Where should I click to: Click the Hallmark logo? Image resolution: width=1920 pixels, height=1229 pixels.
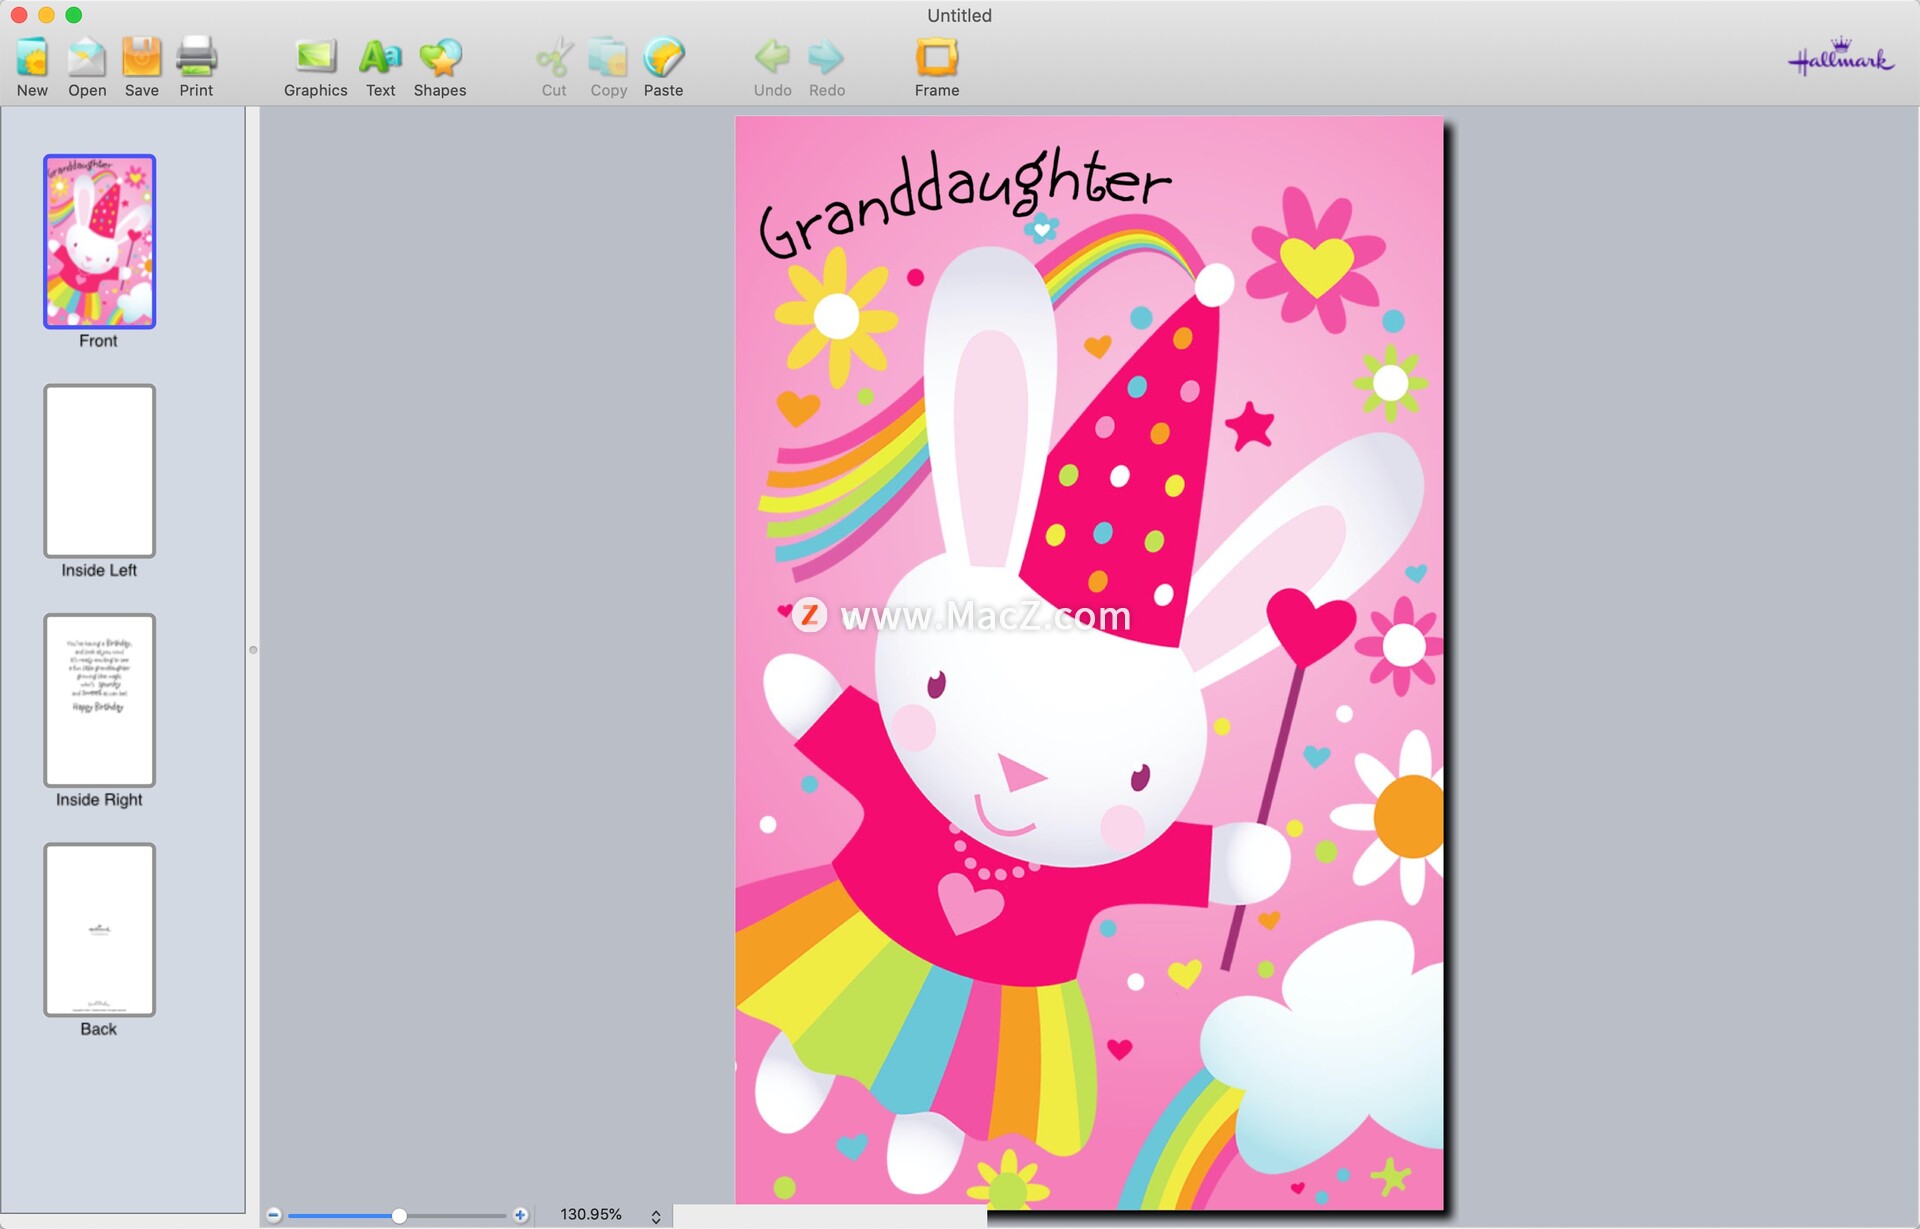(x=1841, y=58)
